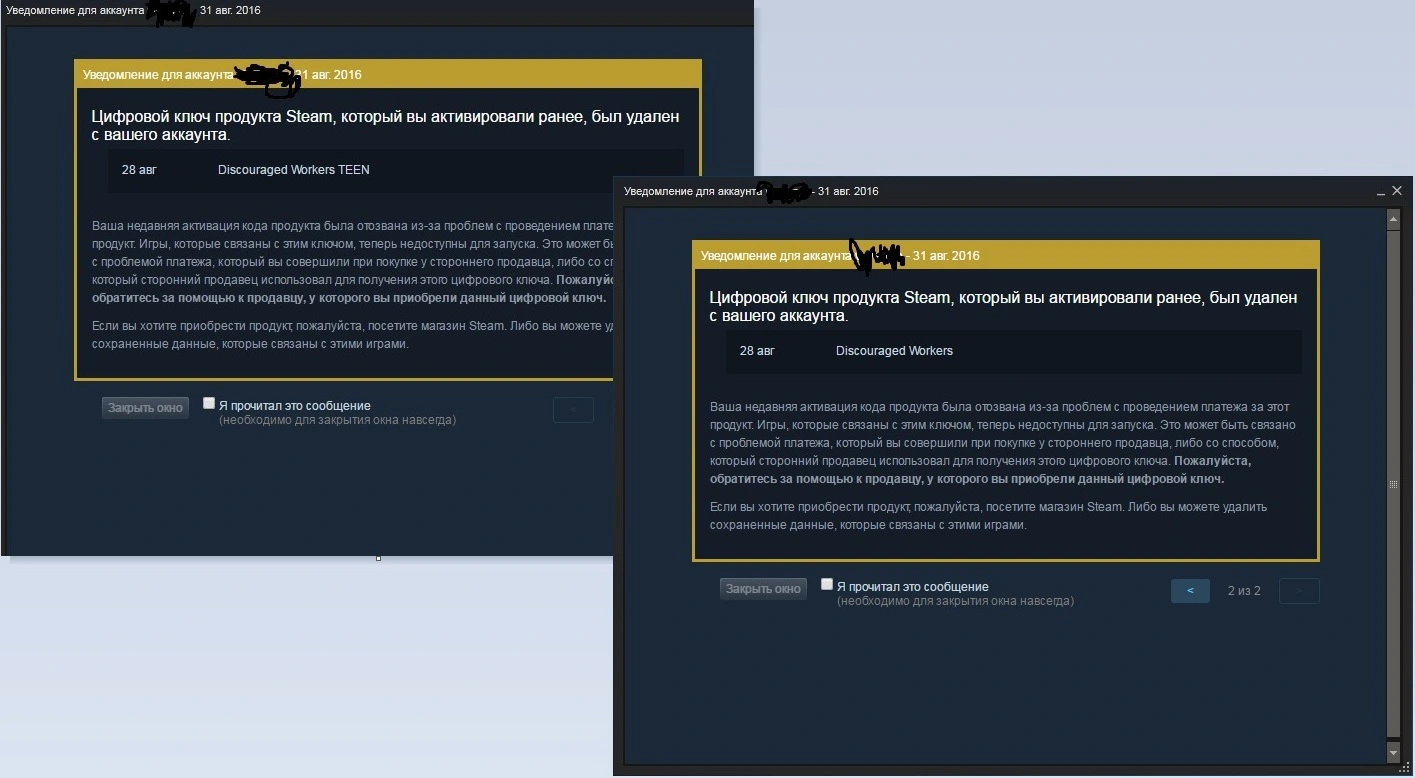Viewport: 1415px width, 778px height.
Task: Click gold header 'Уведомление для аккаунта' in front window
Action: click(x=775, y=256)
